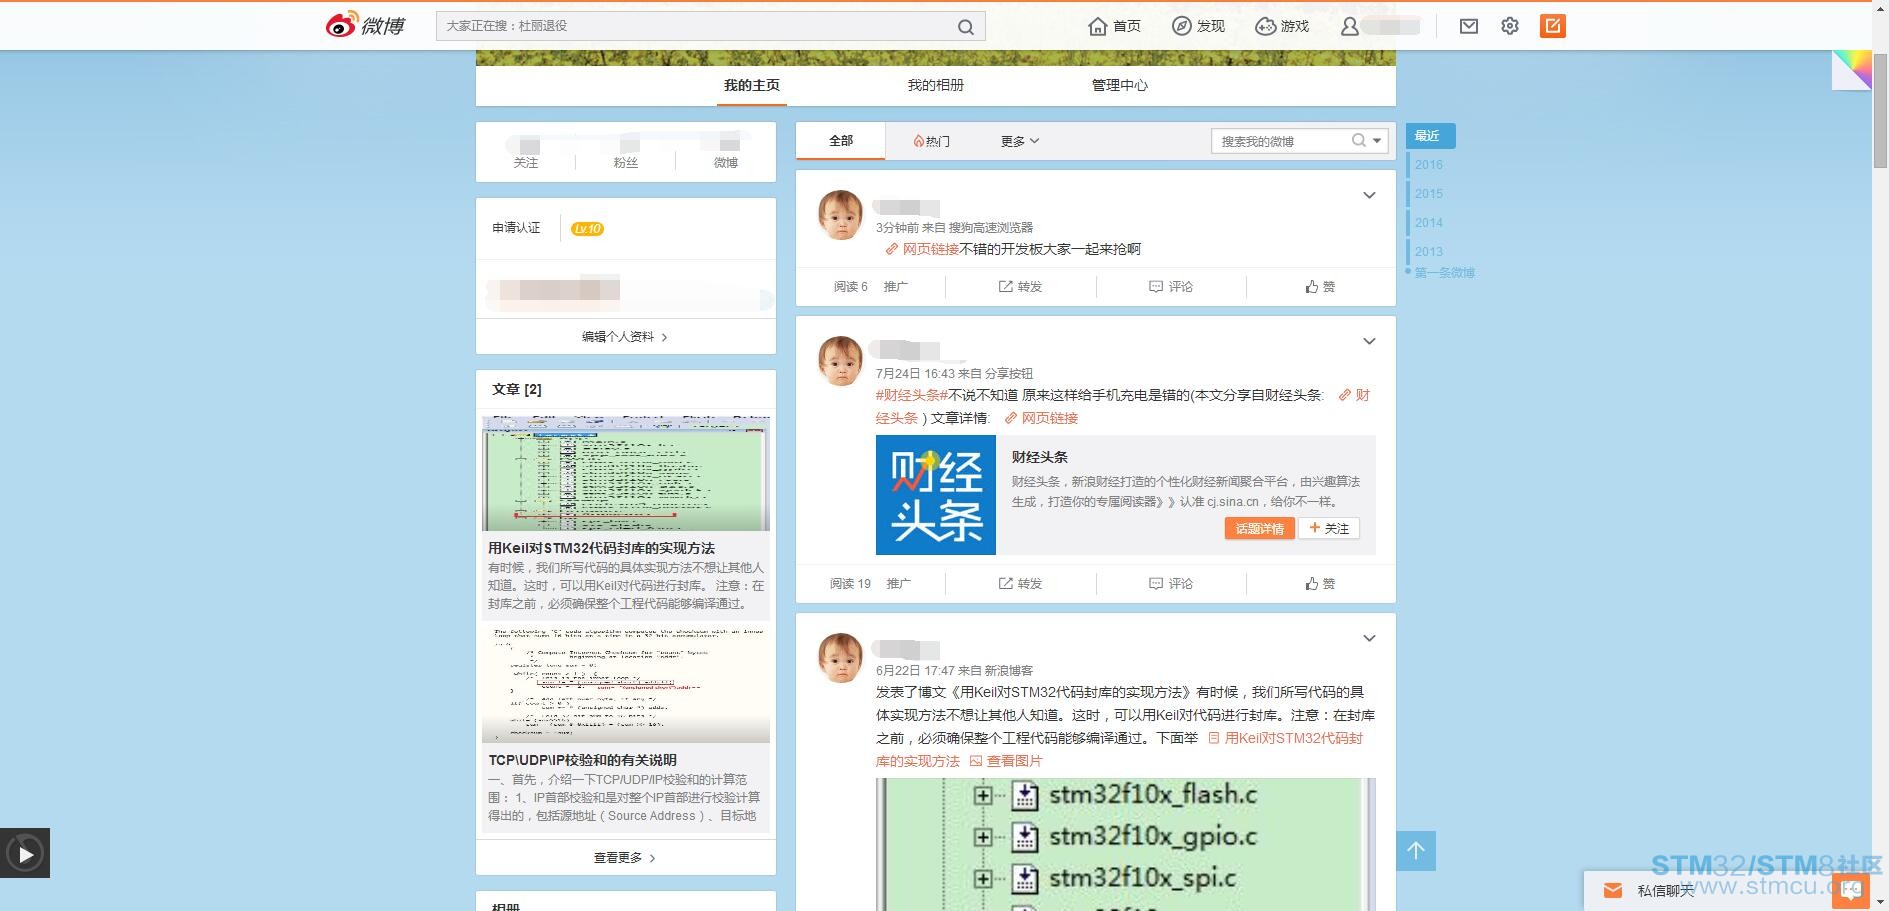Open the article titled 用Keil对STM32代码封库的实现方法 in sidebar

pos(601,548)
